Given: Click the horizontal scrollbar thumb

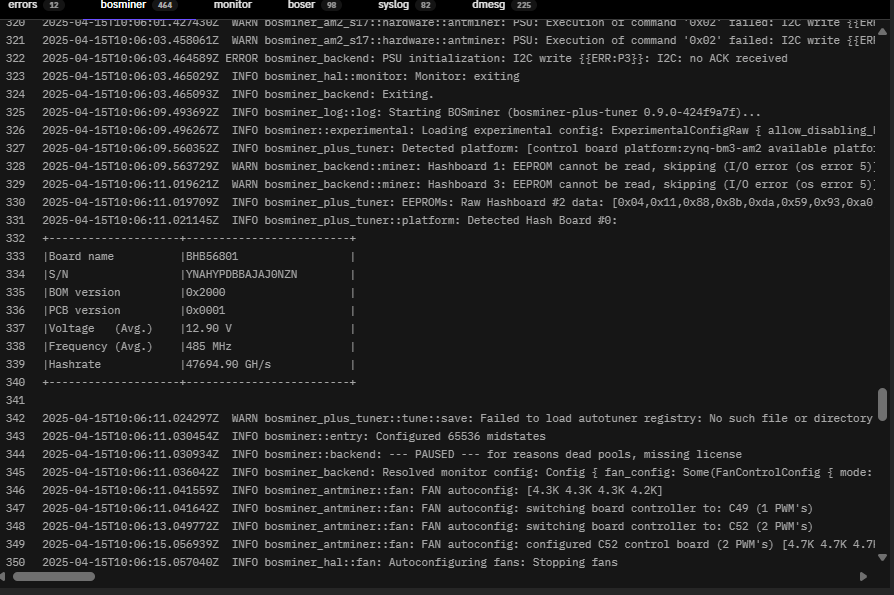Looking at the screenshot, I should coord(54,577).
